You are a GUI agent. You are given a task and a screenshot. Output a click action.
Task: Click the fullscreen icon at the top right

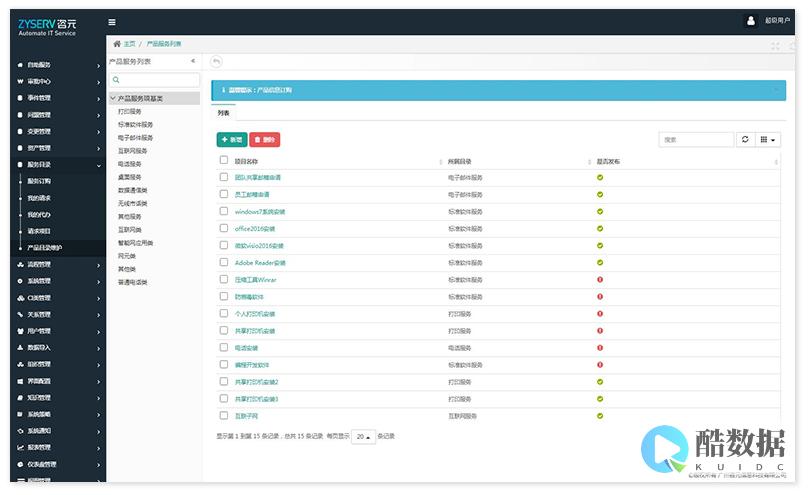[x=775, y=46]
